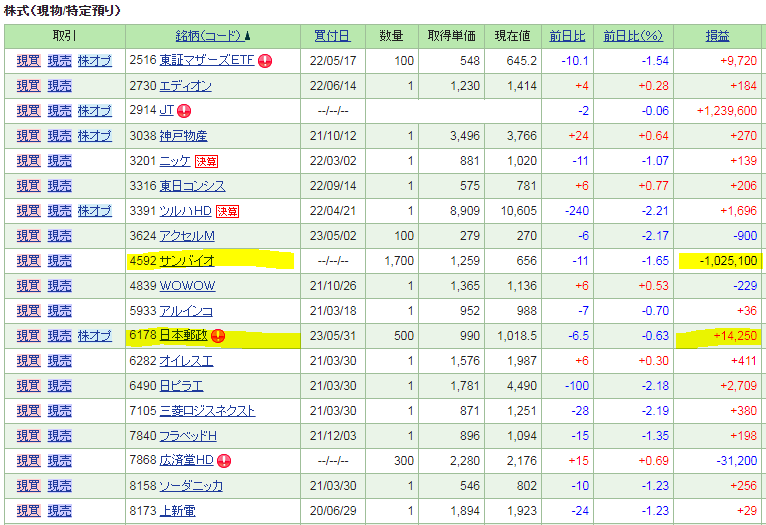Click 現売 in 東証マザーズETF row
766x525 pixels.
click(x=60, y=61)
